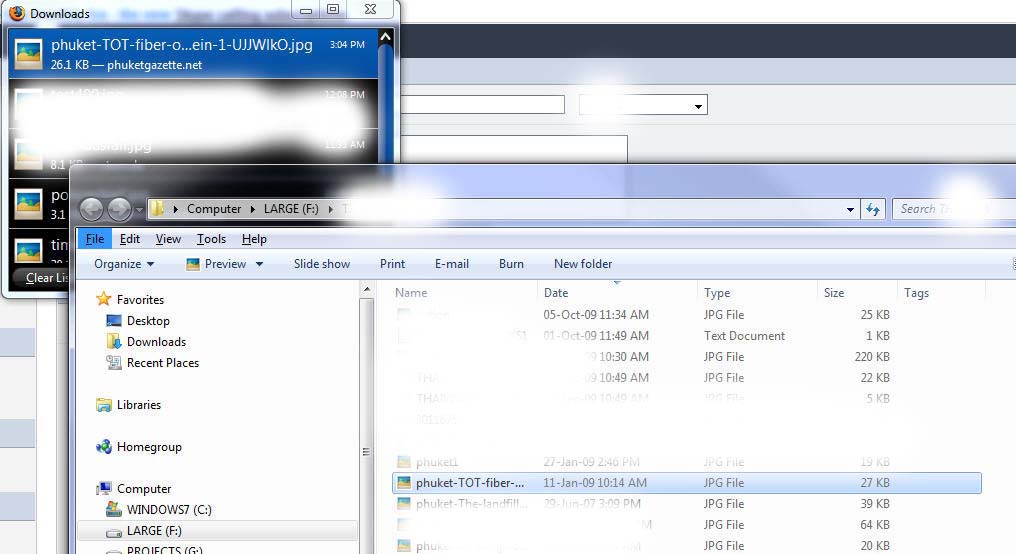Viewport: 1016px width, 554px height.
Task: Open Downloads in Favorites
Action: point(156,341)
